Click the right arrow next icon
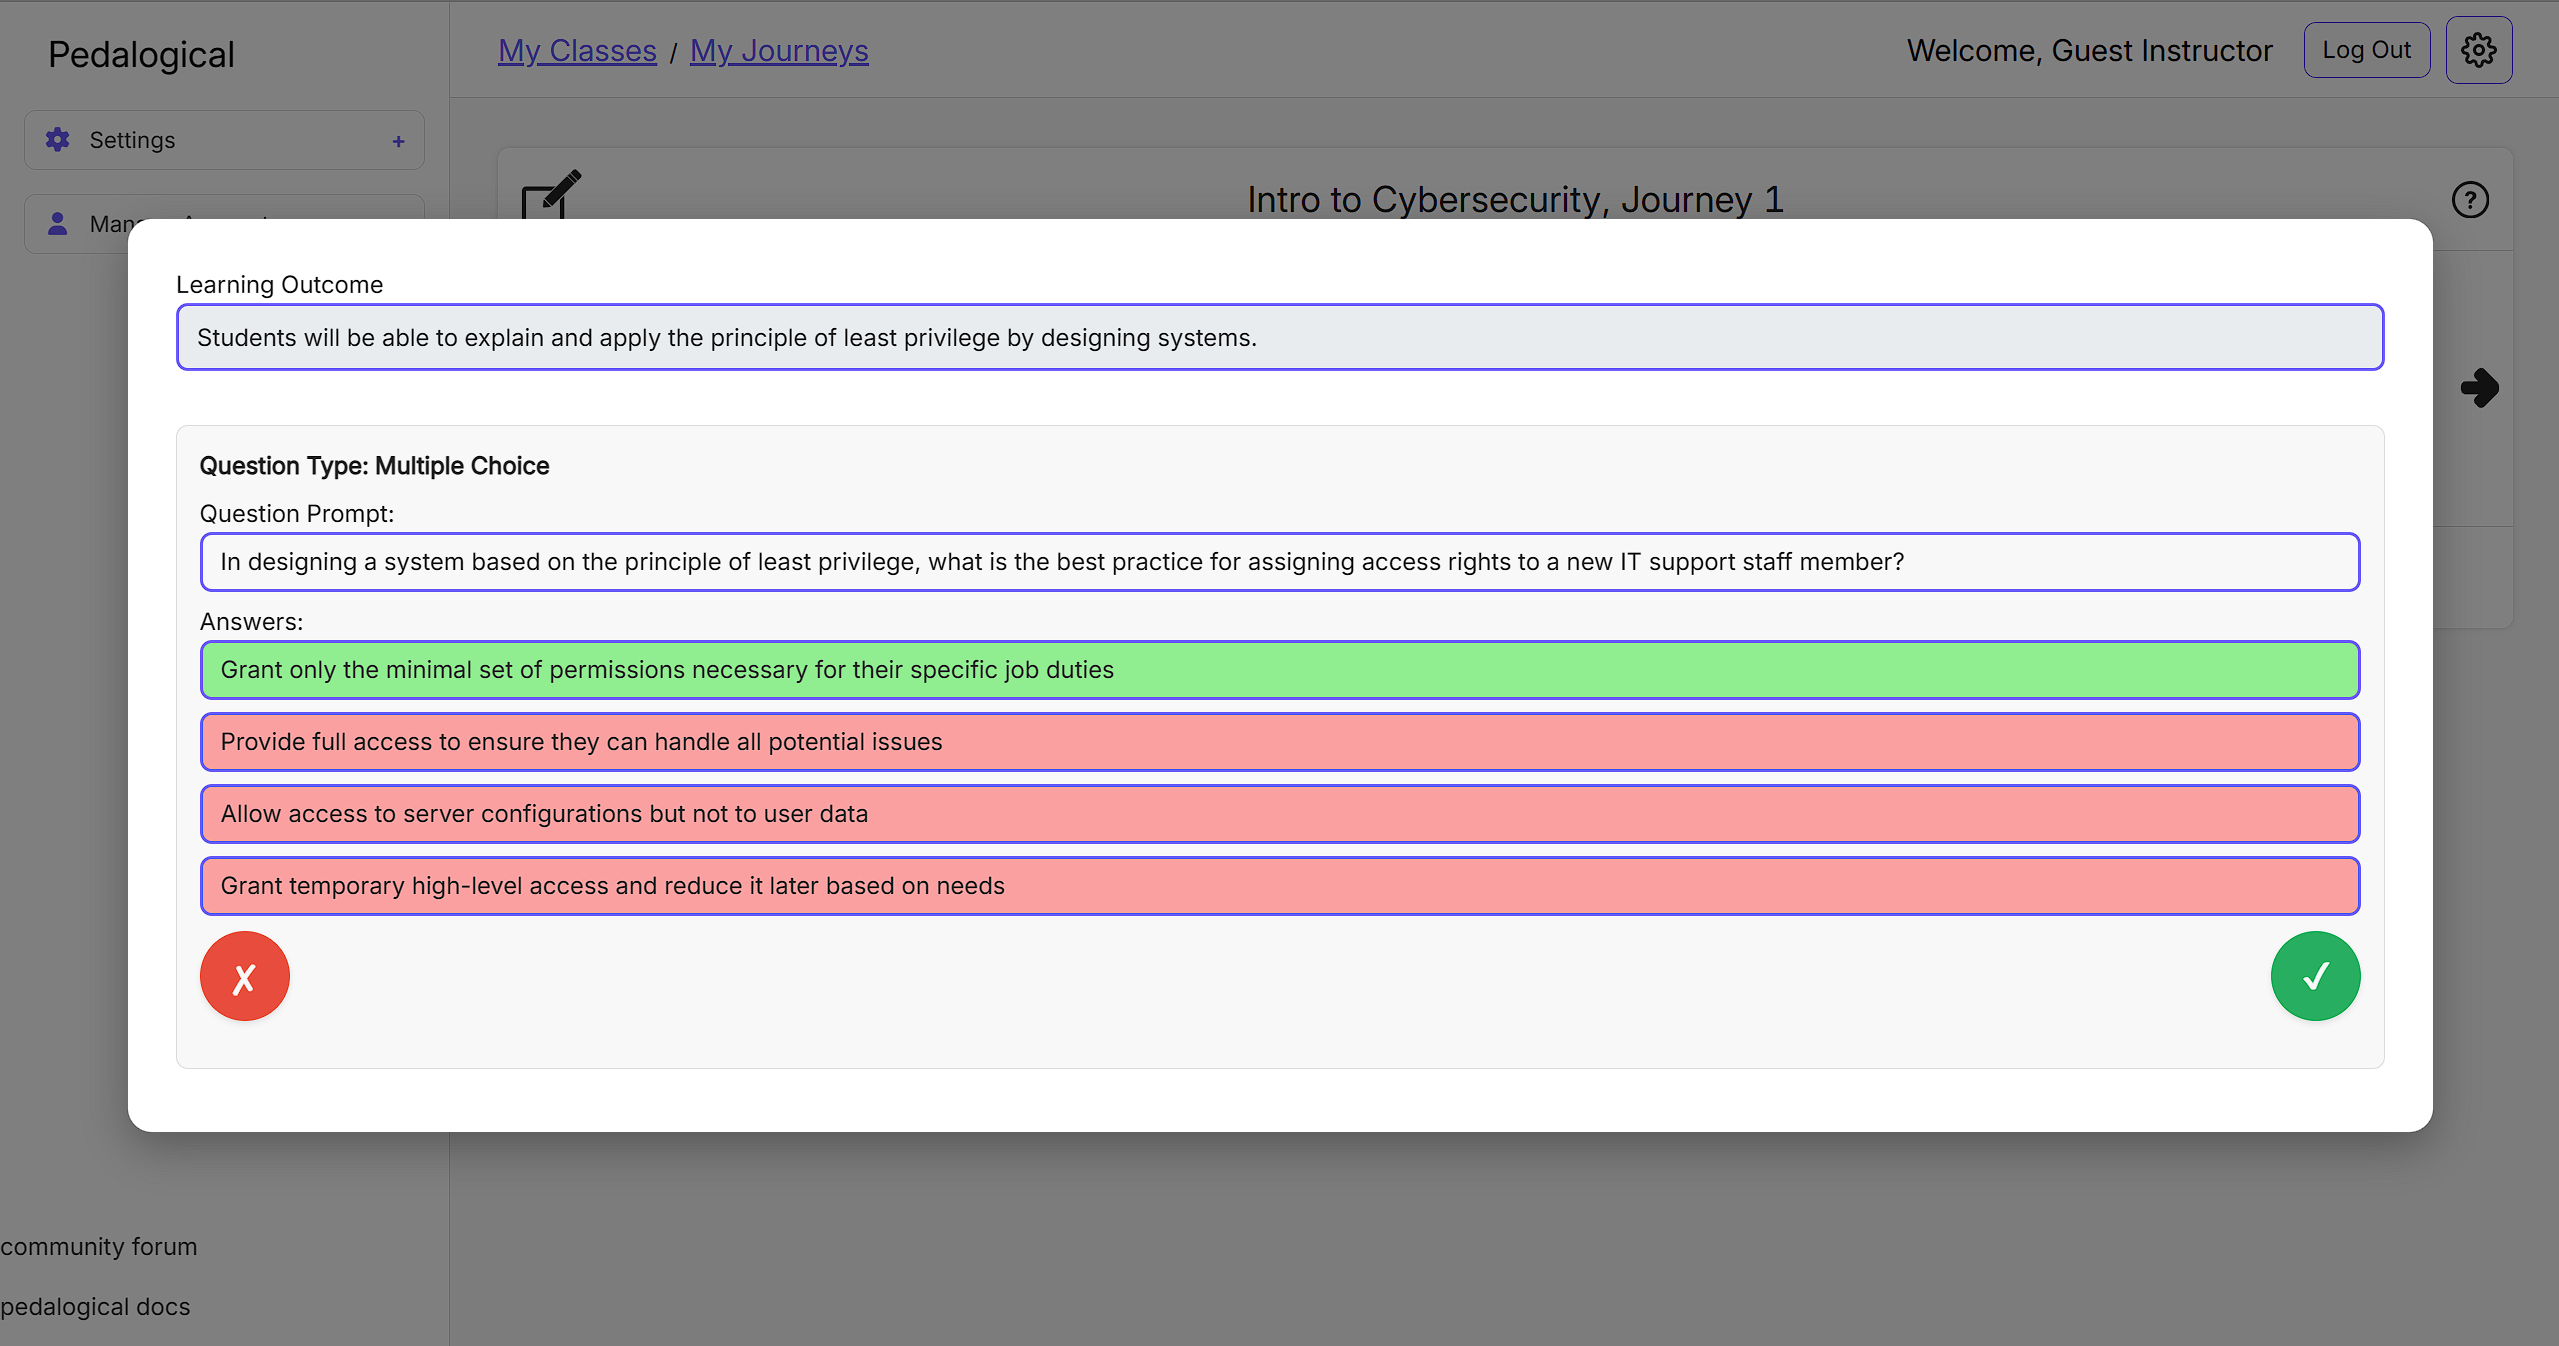The image size is (2559, 1346). [x=2479, y=388]
